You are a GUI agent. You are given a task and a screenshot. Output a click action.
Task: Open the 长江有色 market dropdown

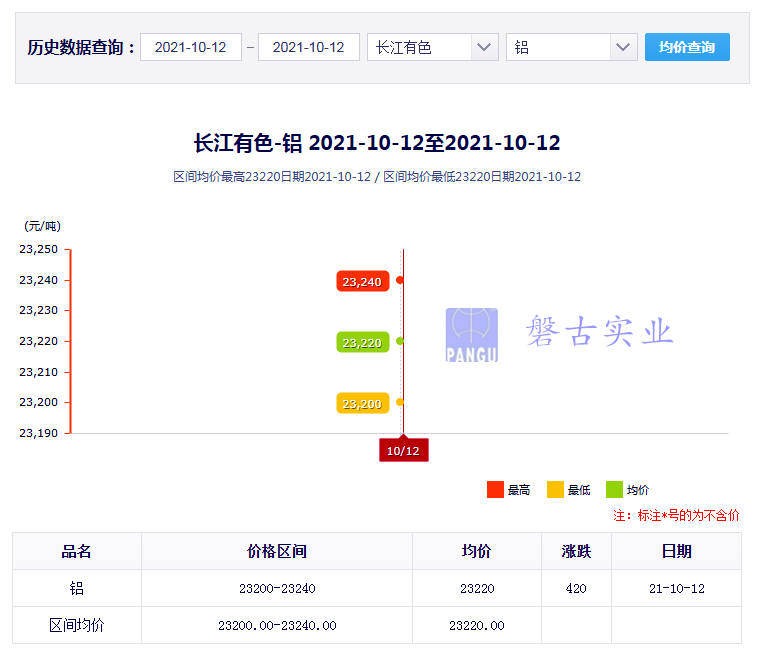[433, 47]
